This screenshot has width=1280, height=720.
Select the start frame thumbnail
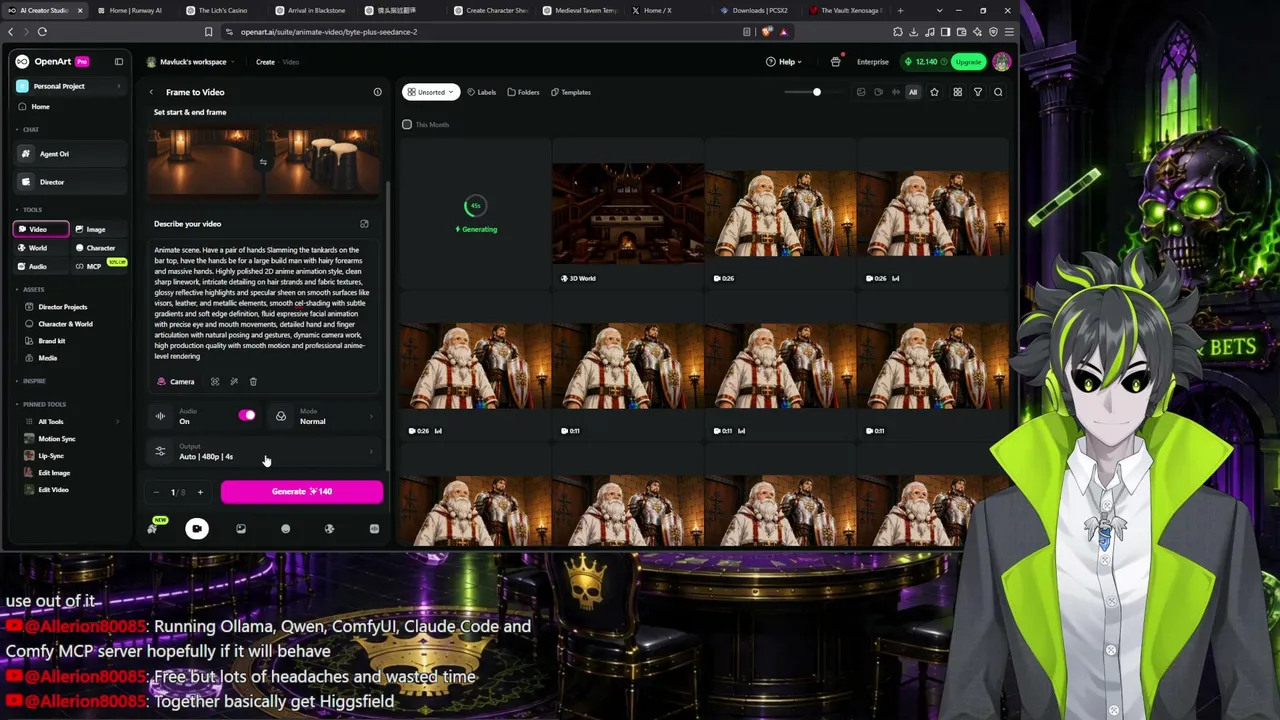204,160
